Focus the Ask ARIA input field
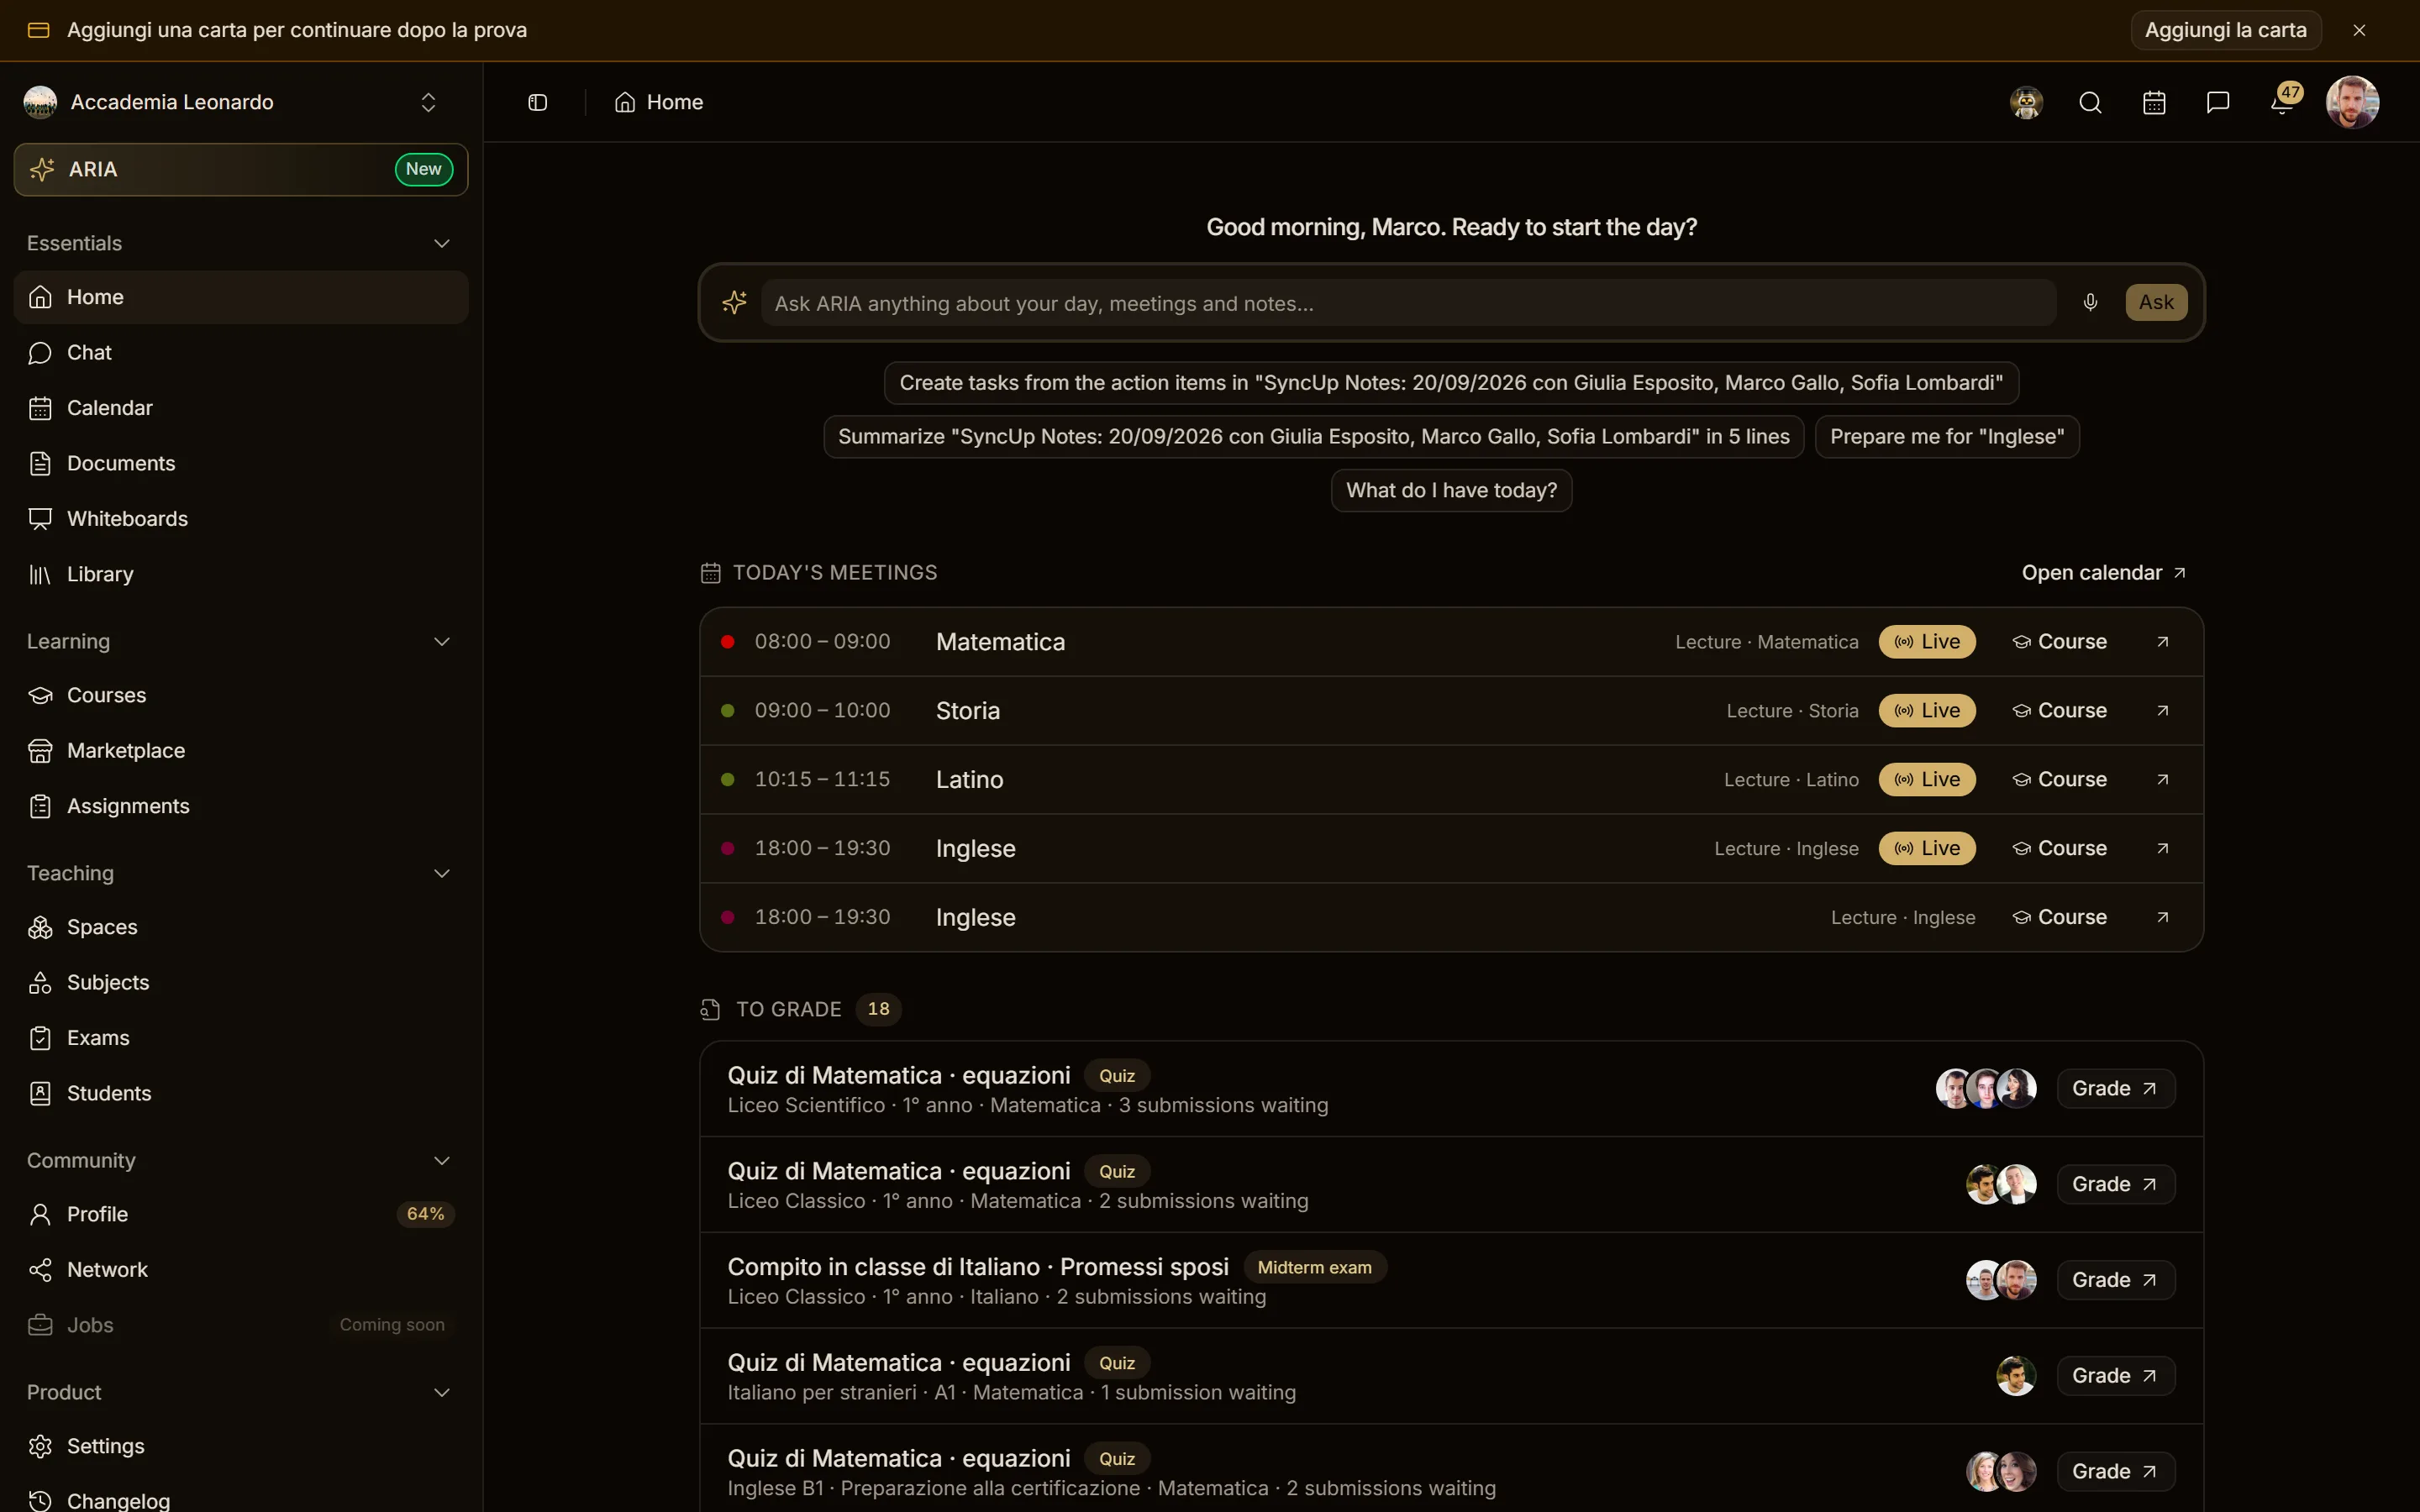This screenshot has width=2420, height=1512. pyautogui.click(x=1408, y=303)
